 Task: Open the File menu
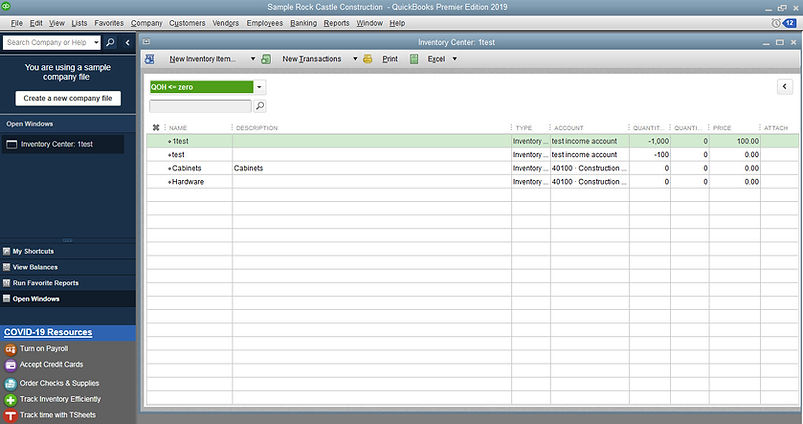pos(16,23)
